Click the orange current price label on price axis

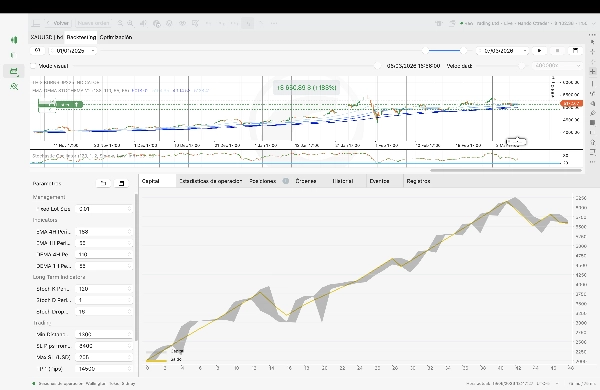tap(571, 103)
